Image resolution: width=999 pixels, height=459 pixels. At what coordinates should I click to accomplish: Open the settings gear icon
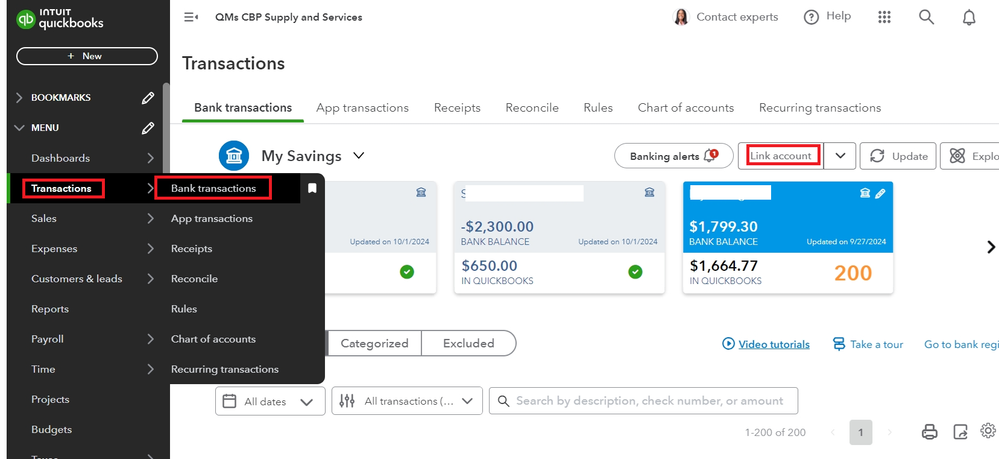pos(988,431)
